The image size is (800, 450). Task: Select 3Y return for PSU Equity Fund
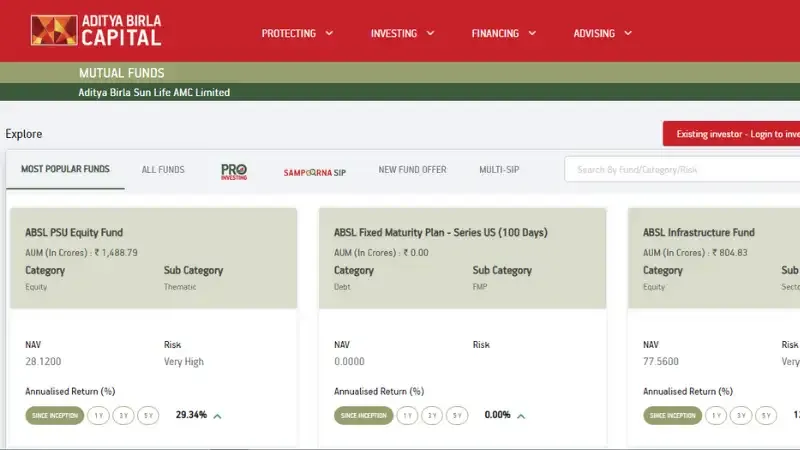pyautogui.click(x=123, y=415)
